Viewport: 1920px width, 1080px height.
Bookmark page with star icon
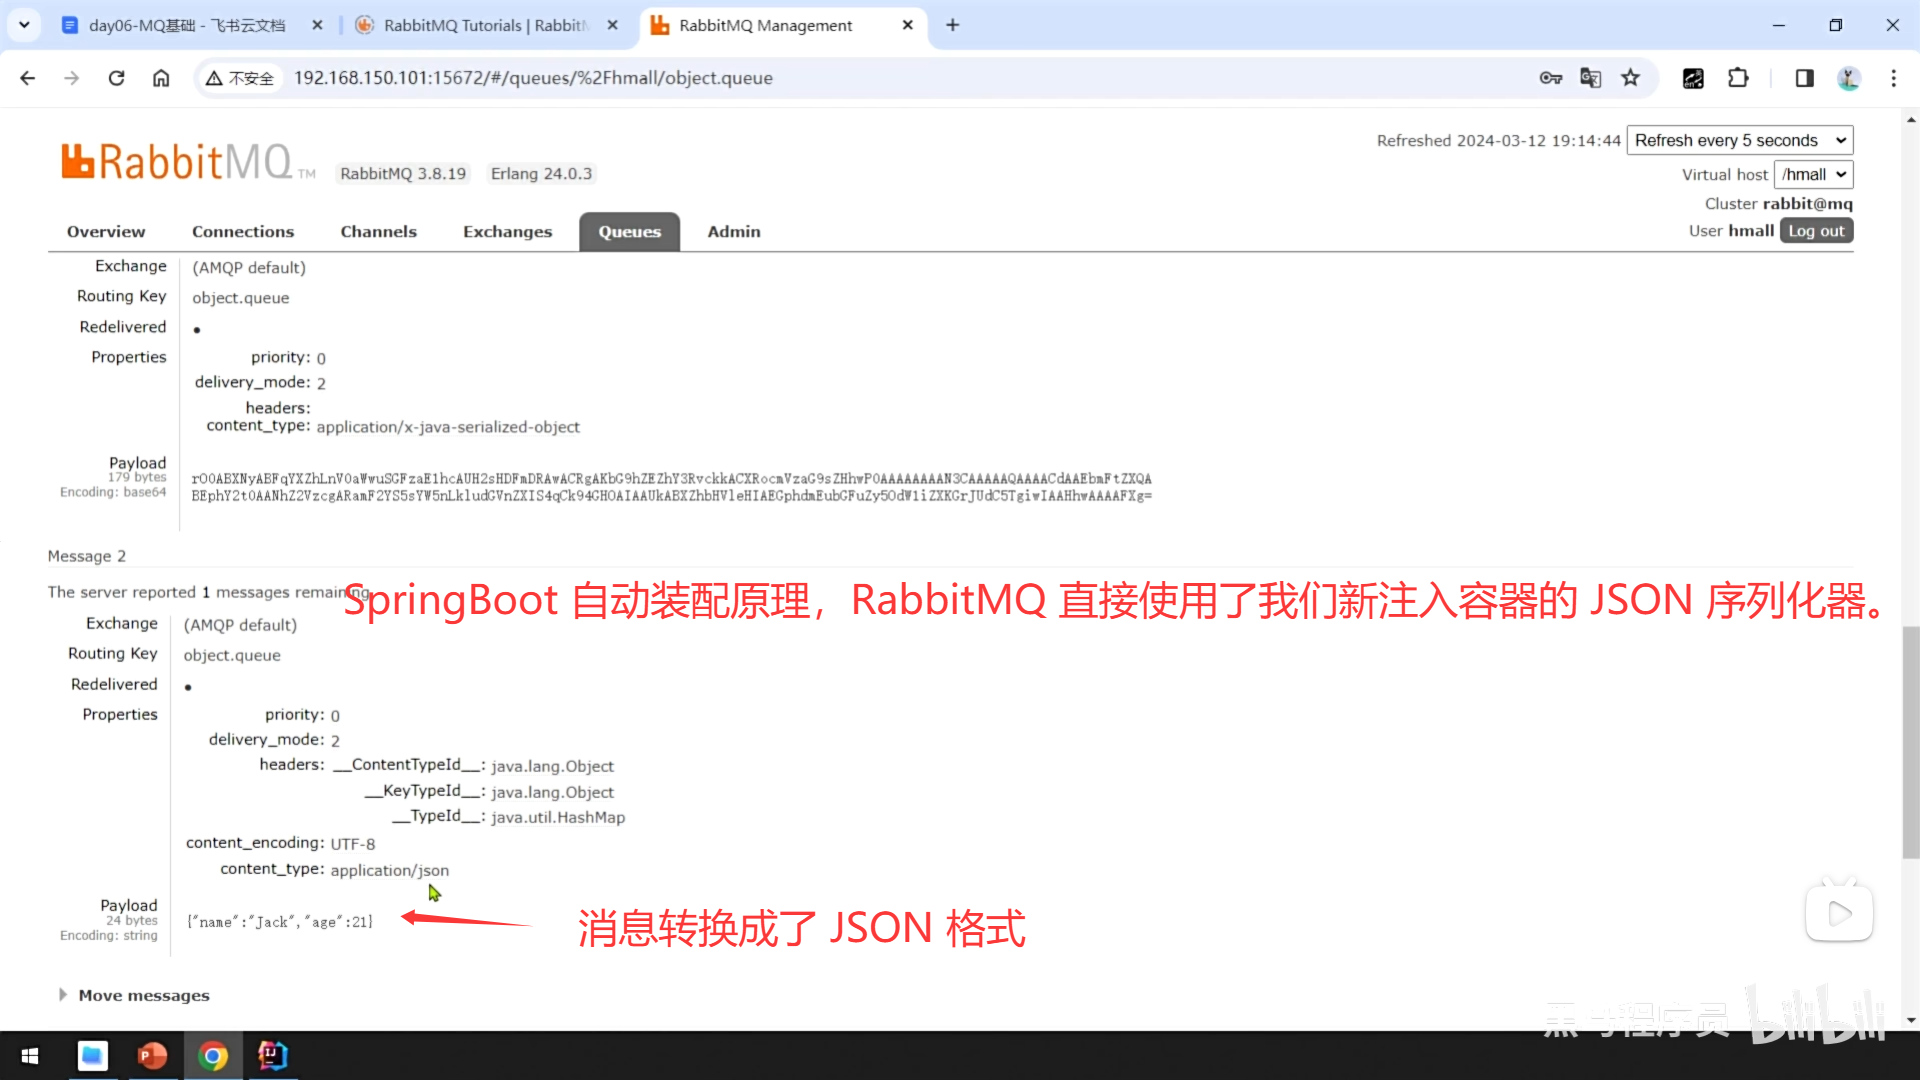coord(1631,78)
